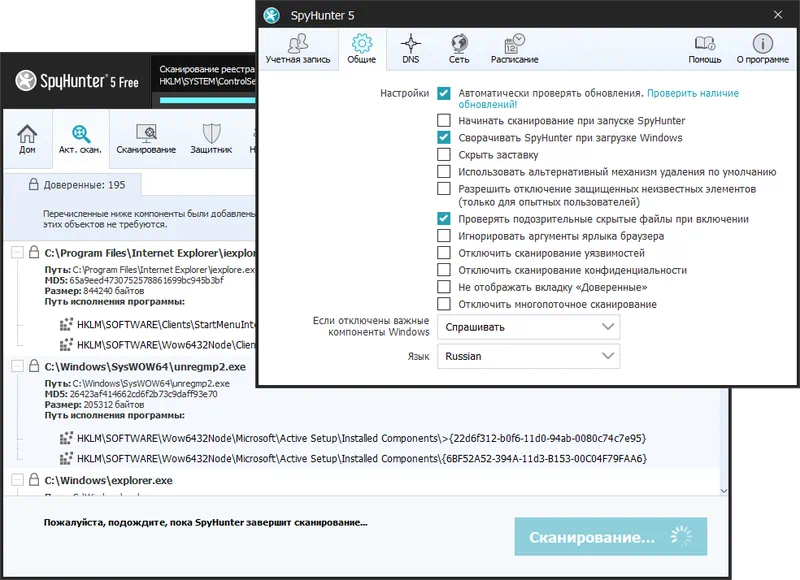
Task: Select the Доверенные: 195 tab
Action: pyautogui.click(x=72, y=185)
